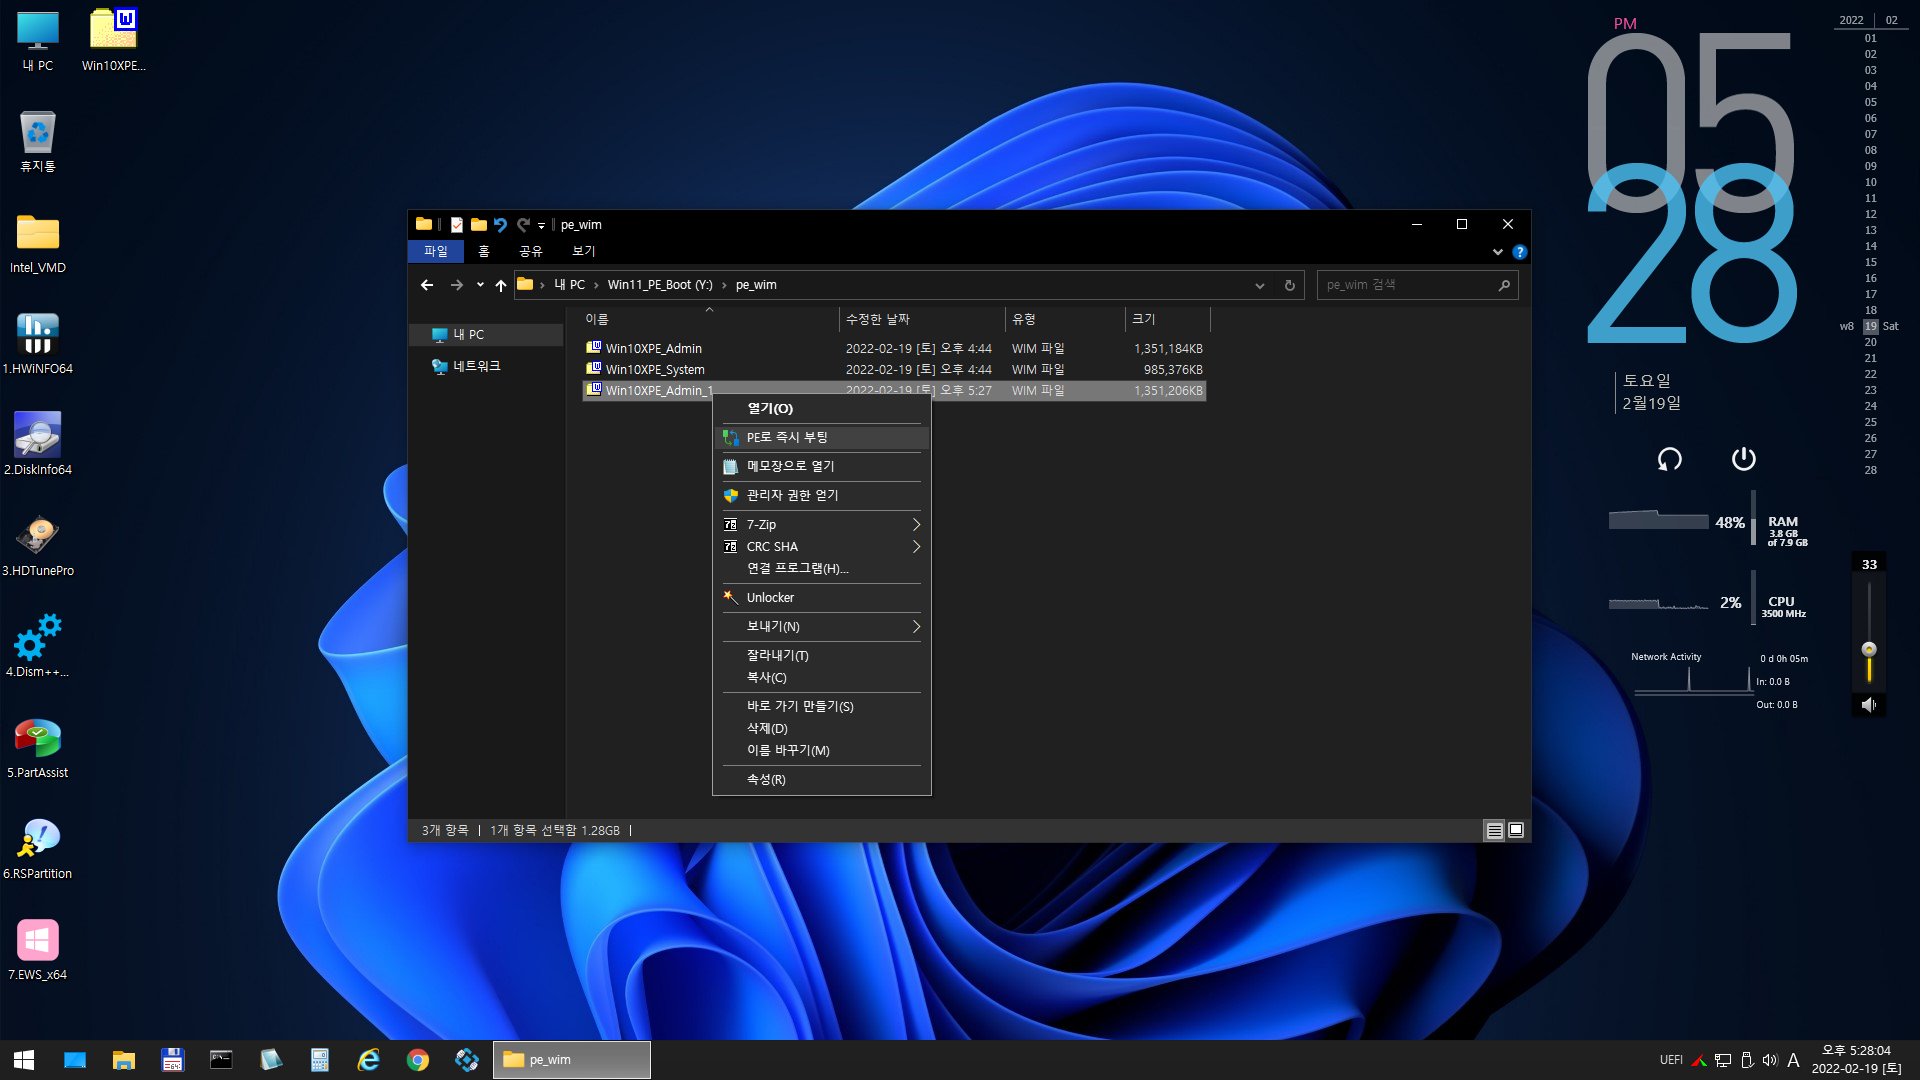The width and height of the screenshot is (1920, 1080).
Task: Launch 1.HWiNFO64 desktop shortcut
Action: point(38,344)
